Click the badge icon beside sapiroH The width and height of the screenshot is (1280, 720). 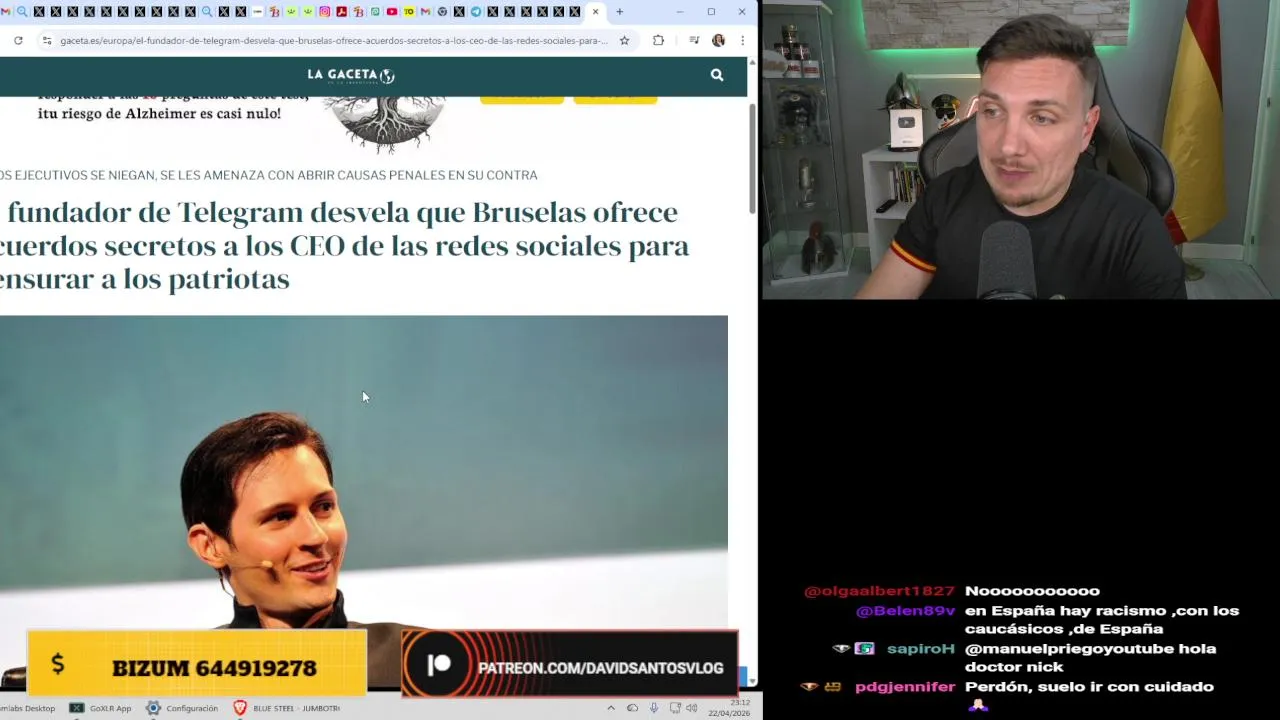coord(864,649)
